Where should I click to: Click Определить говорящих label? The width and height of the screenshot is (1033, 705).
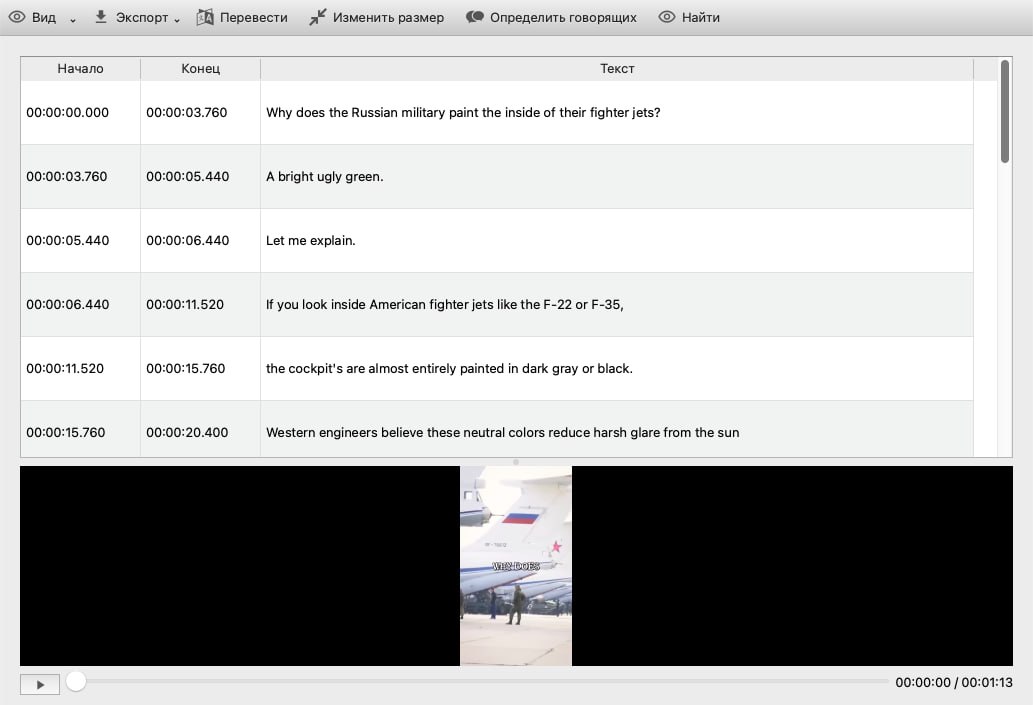coord(563,17)
